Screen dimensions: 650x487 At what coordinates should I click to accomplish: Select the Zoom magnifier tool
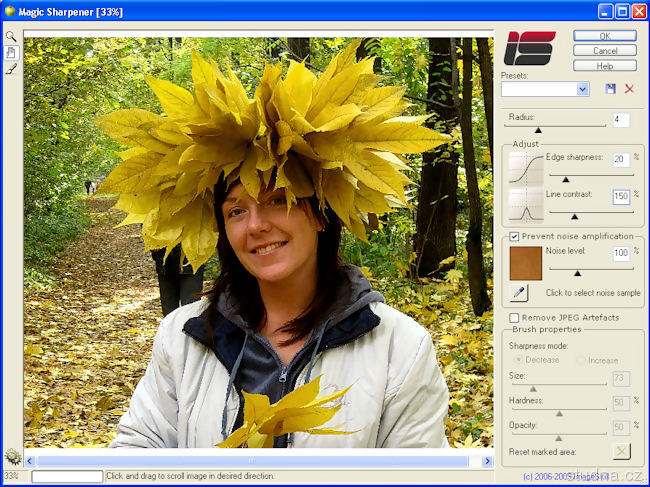point(11,36)
